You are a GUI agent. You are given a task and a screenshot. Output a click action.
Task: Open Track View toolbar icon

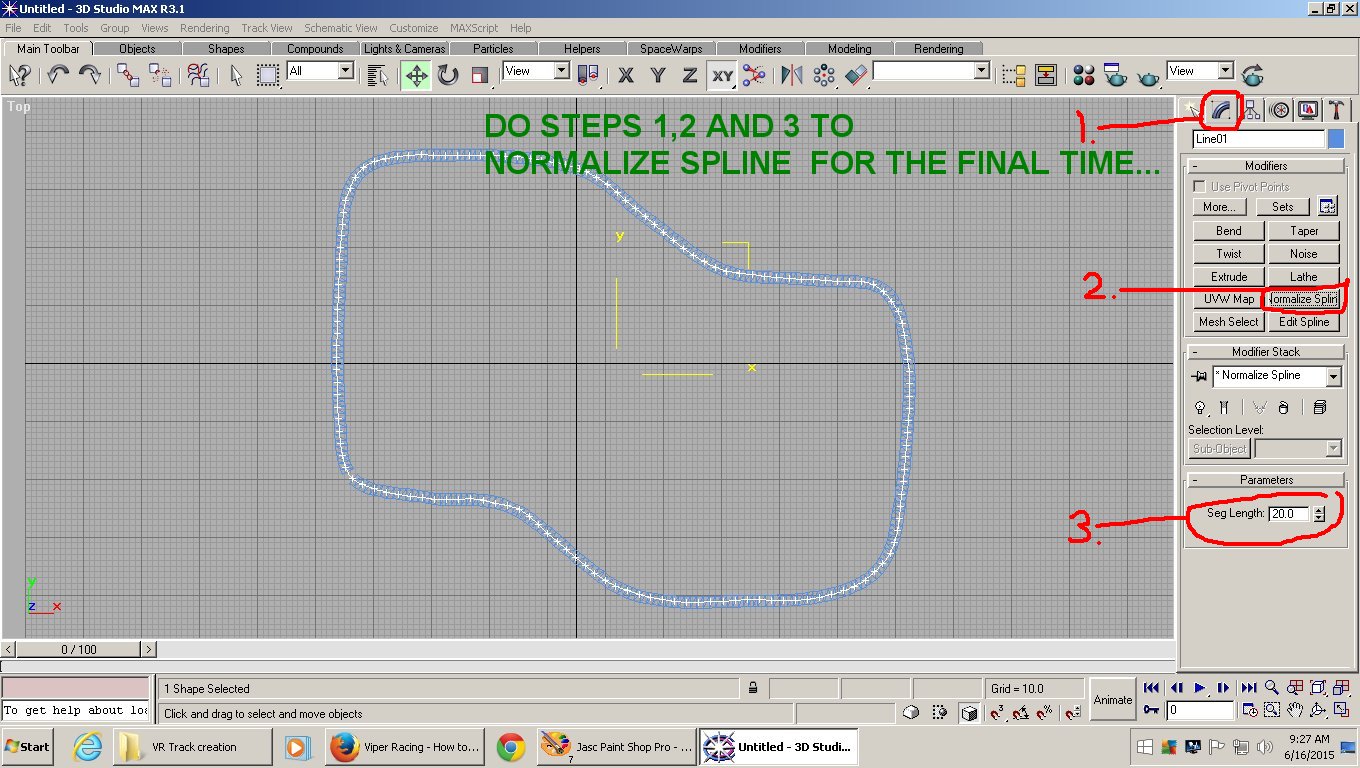(x=1013, y=75)
